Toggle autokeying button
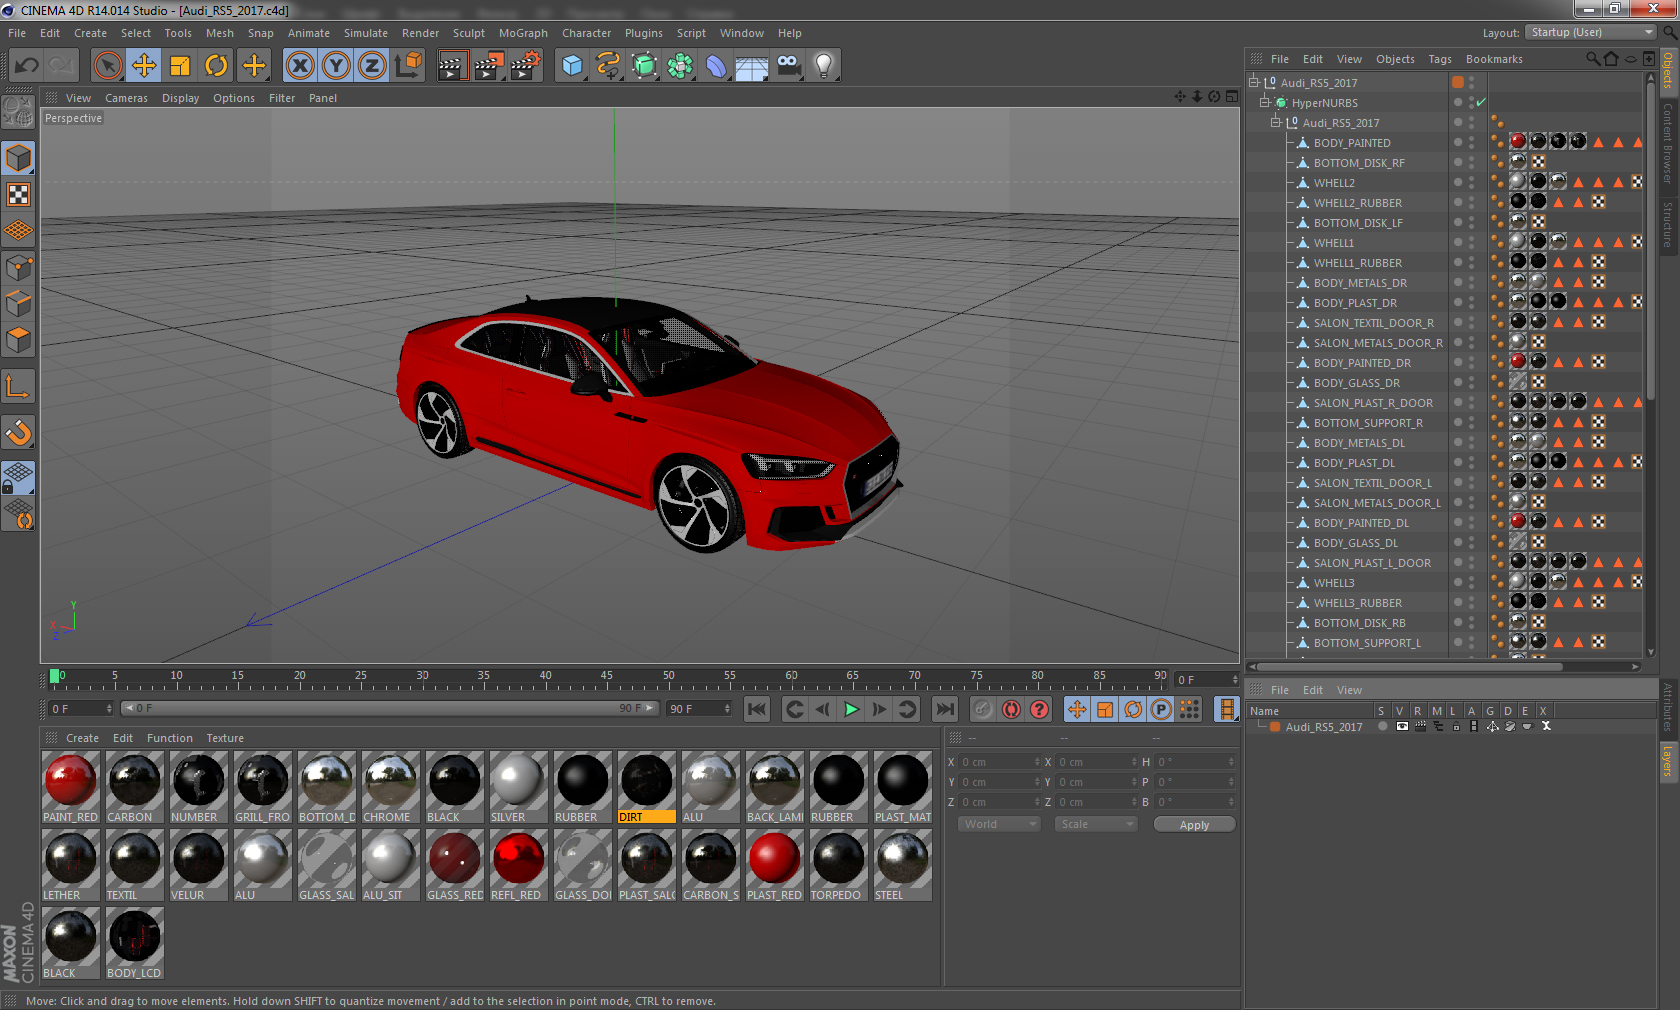Viewport: 1680px width, 1010px height. 1011,709
